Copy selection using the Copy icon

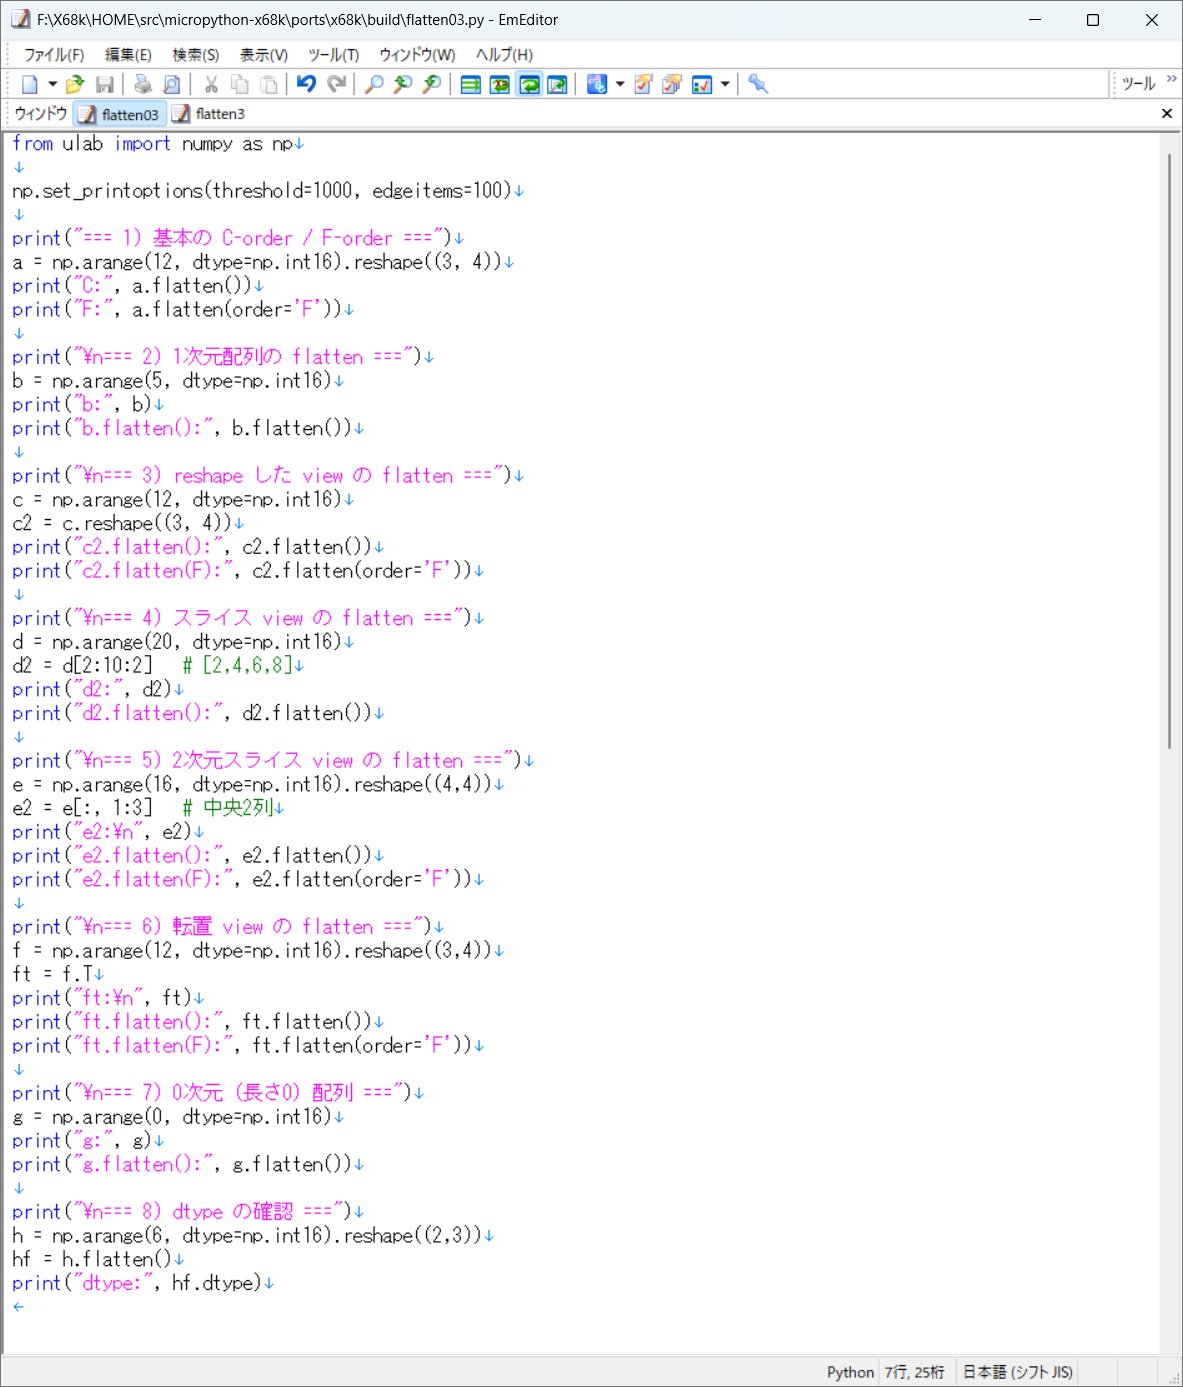pyautogui.click(x=240, y=85)
